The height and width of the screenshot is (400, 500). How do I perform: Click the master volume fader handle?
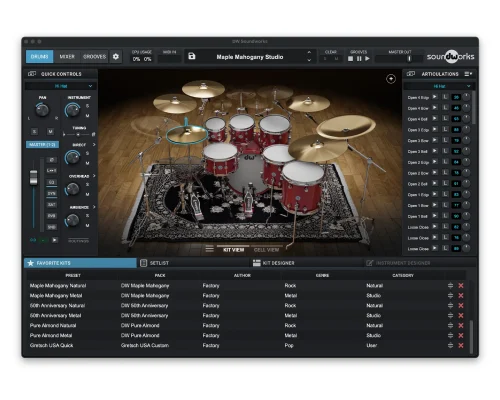tap(33, 177)
